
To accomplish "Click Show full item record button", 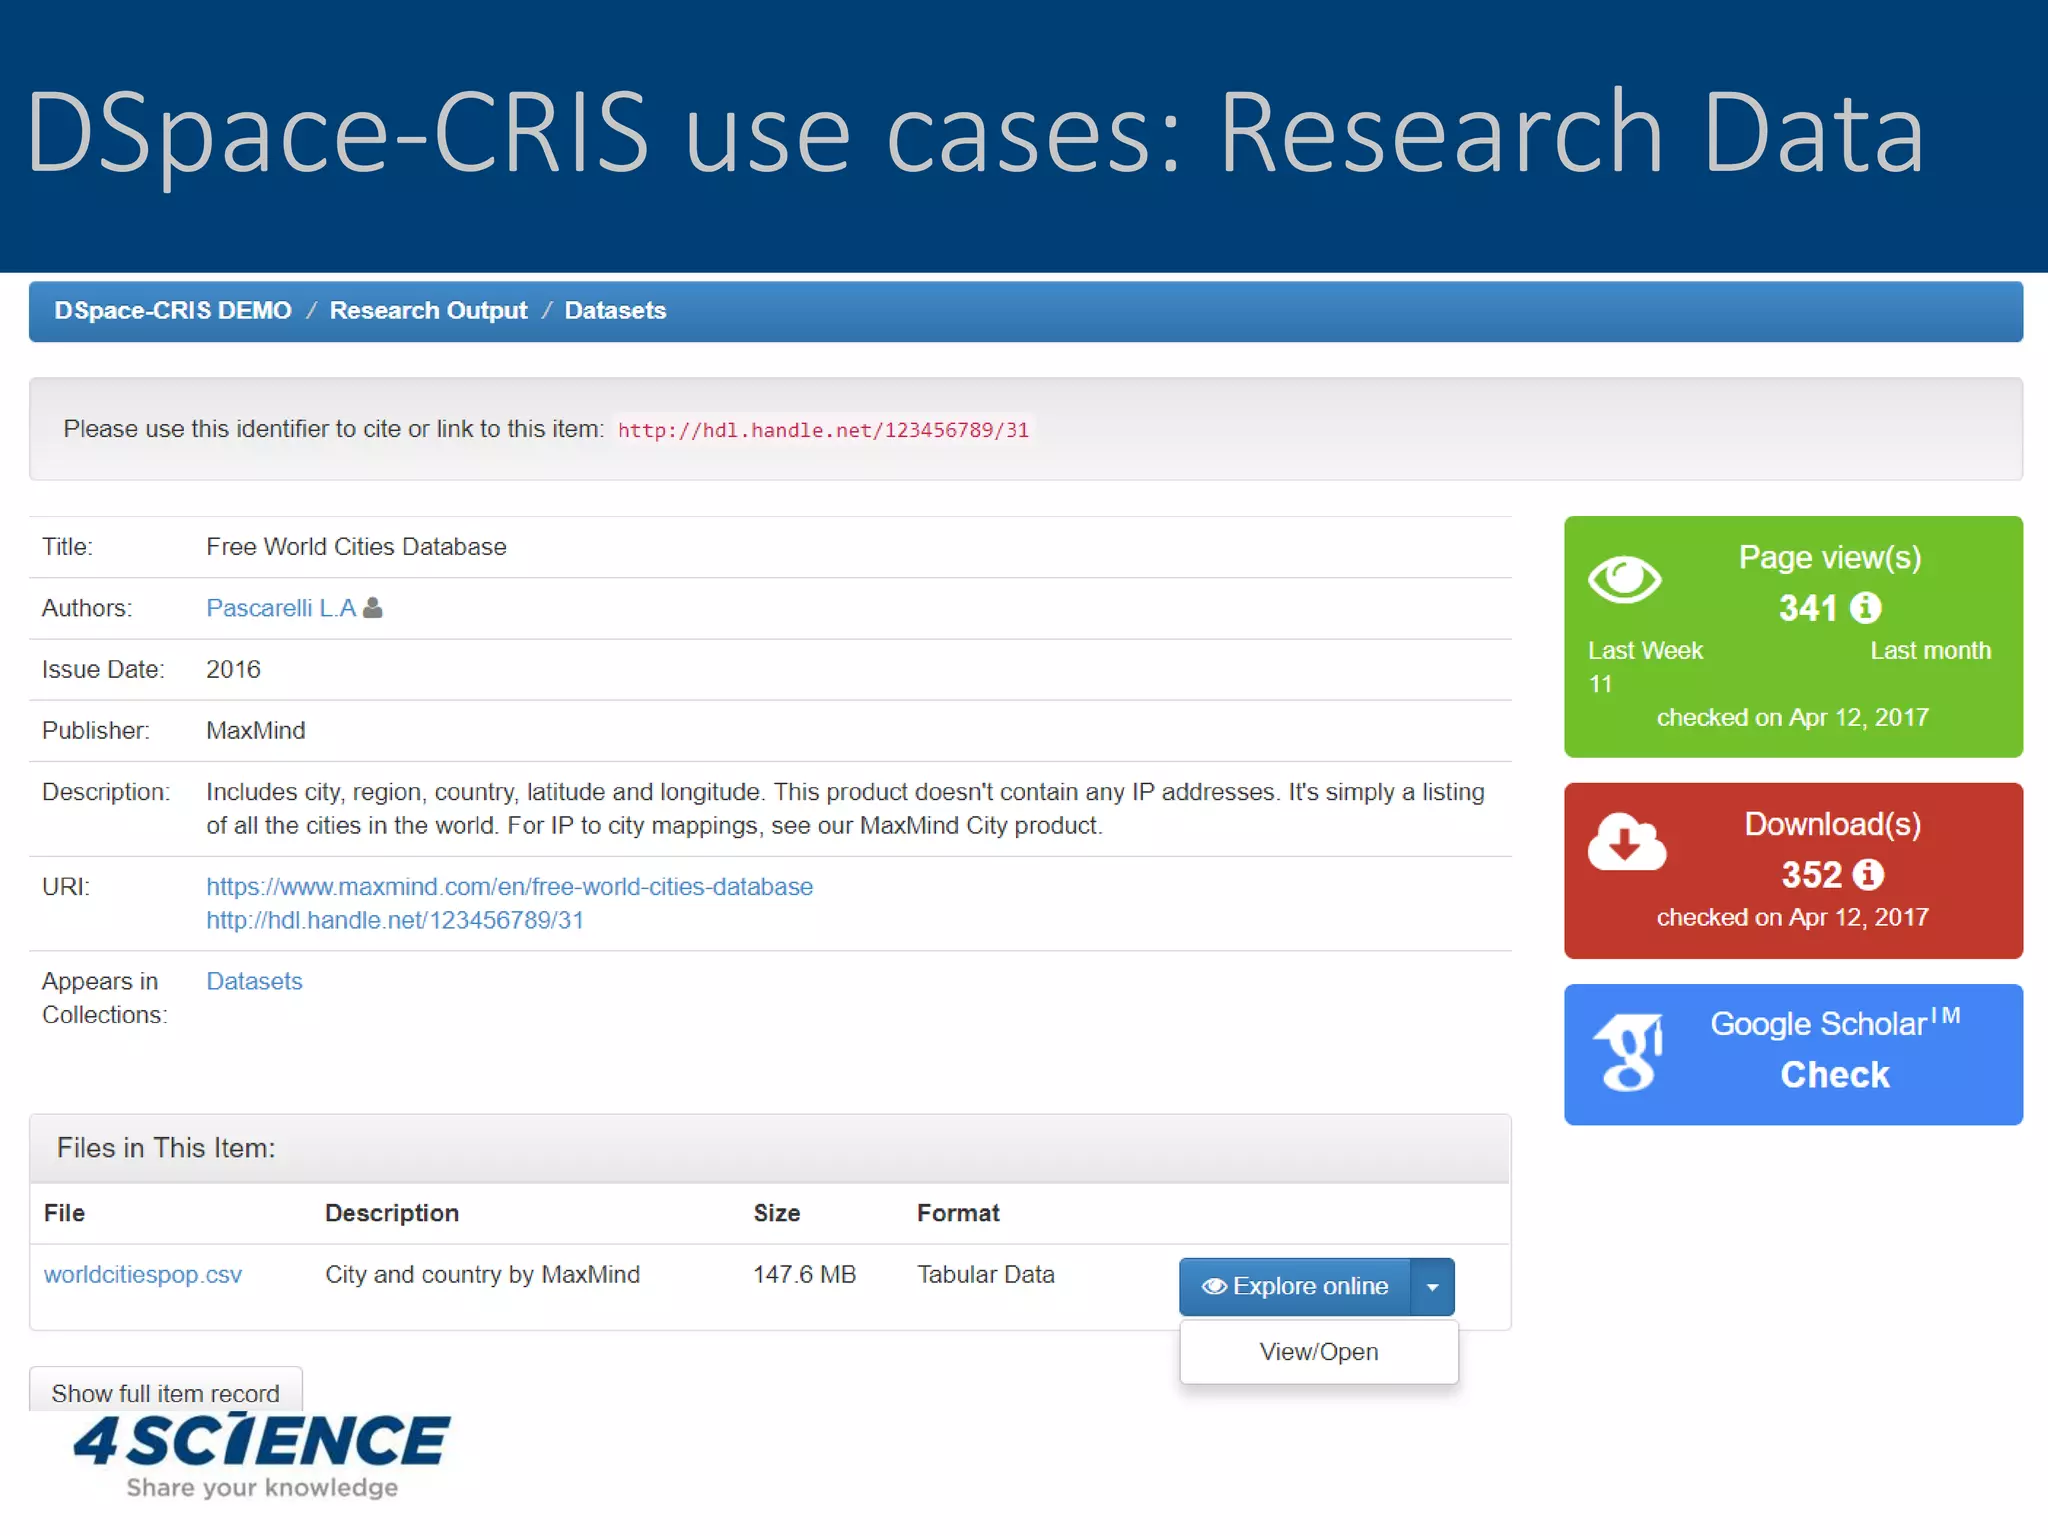I will click(166, 1392).
